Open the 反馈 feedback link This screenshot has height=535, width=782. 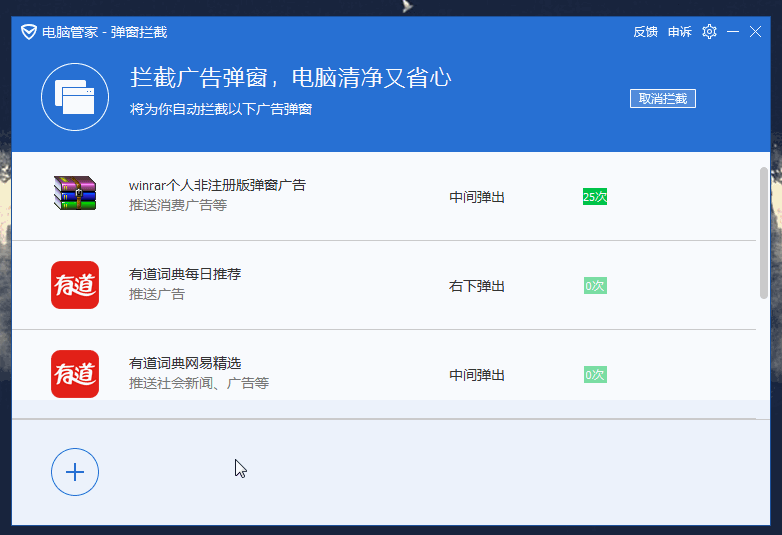point(645,32)
